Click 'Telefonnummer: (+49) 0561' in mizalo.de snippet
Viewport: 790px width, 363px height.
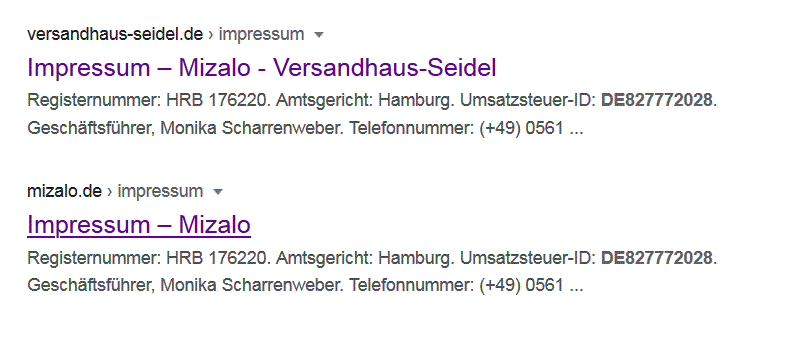(456, 285)
